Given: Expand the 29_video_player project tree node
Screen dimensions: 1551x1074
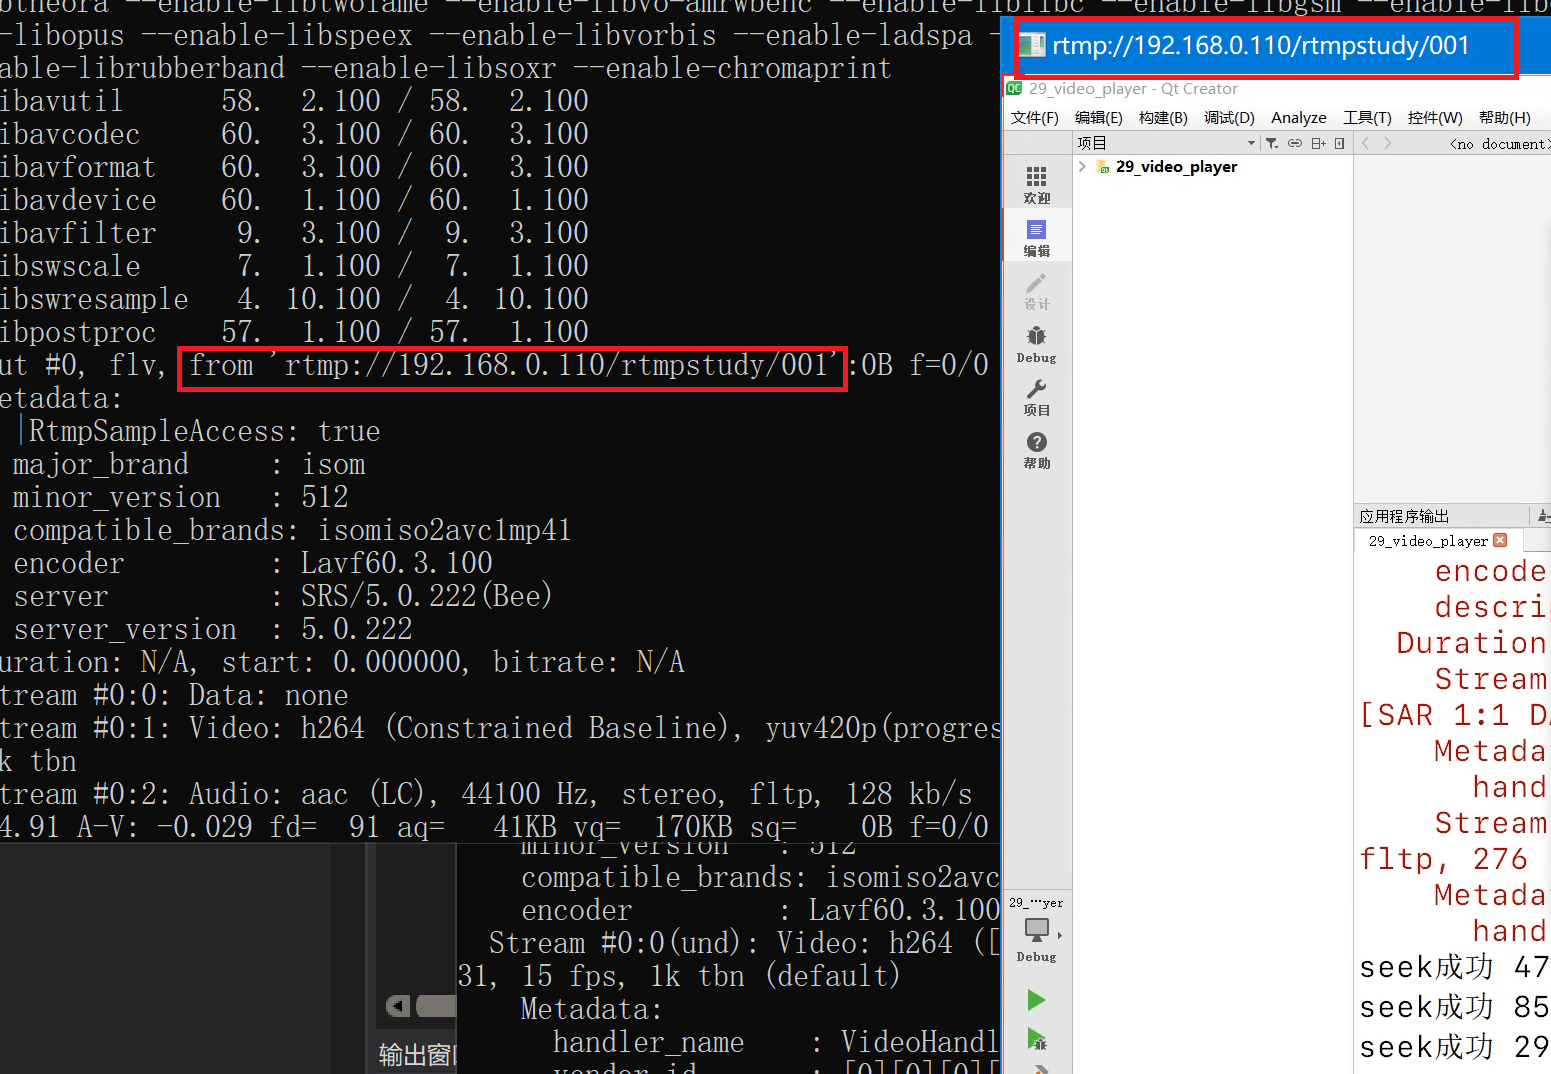Looking at the screenshot, I should coord(1082,167).
